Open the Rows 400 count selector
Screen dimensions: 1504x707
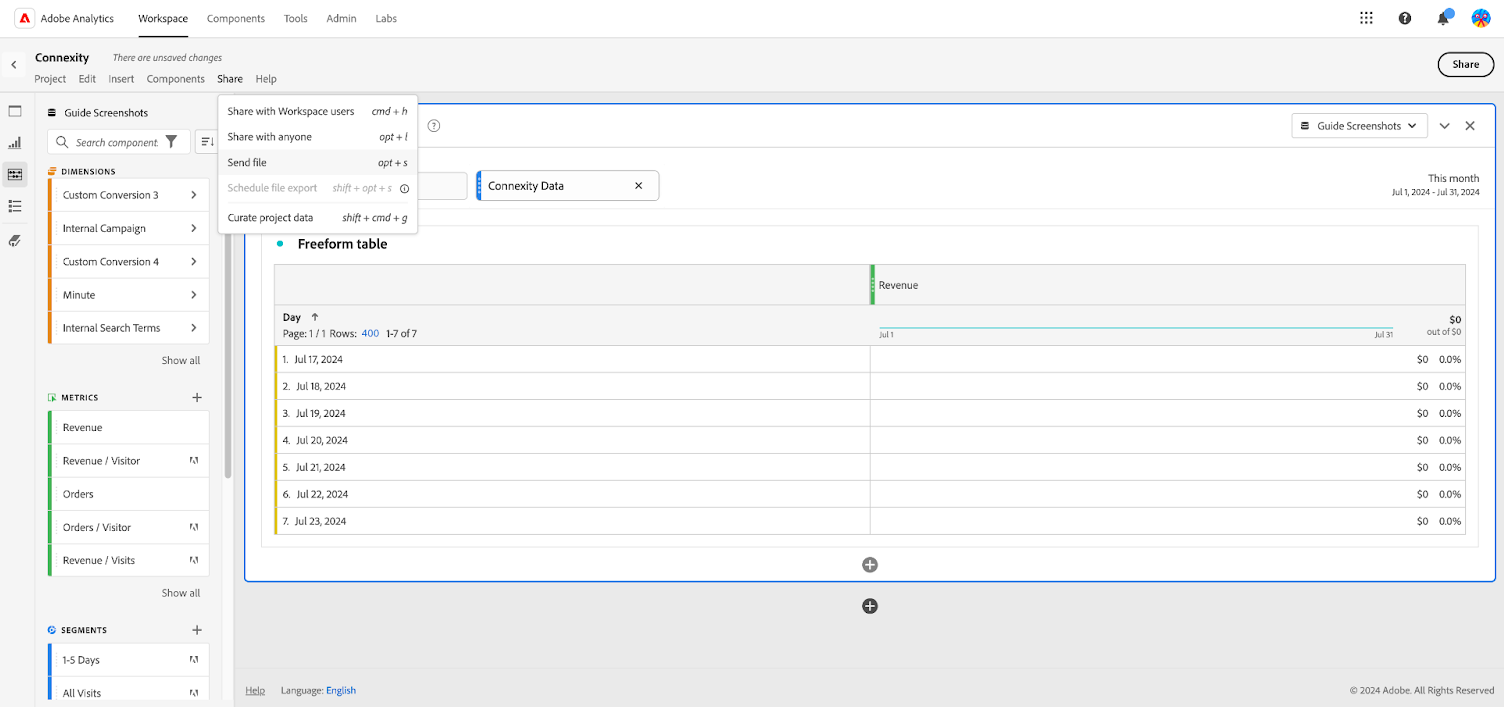click(x=370, y=334)
